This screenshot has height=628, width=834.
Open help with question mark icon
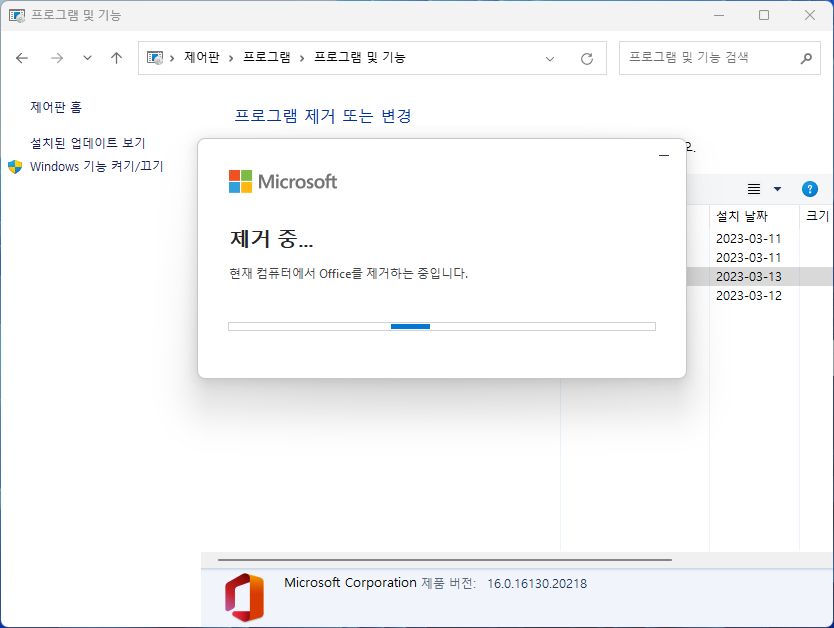click(x=810, y=189)
